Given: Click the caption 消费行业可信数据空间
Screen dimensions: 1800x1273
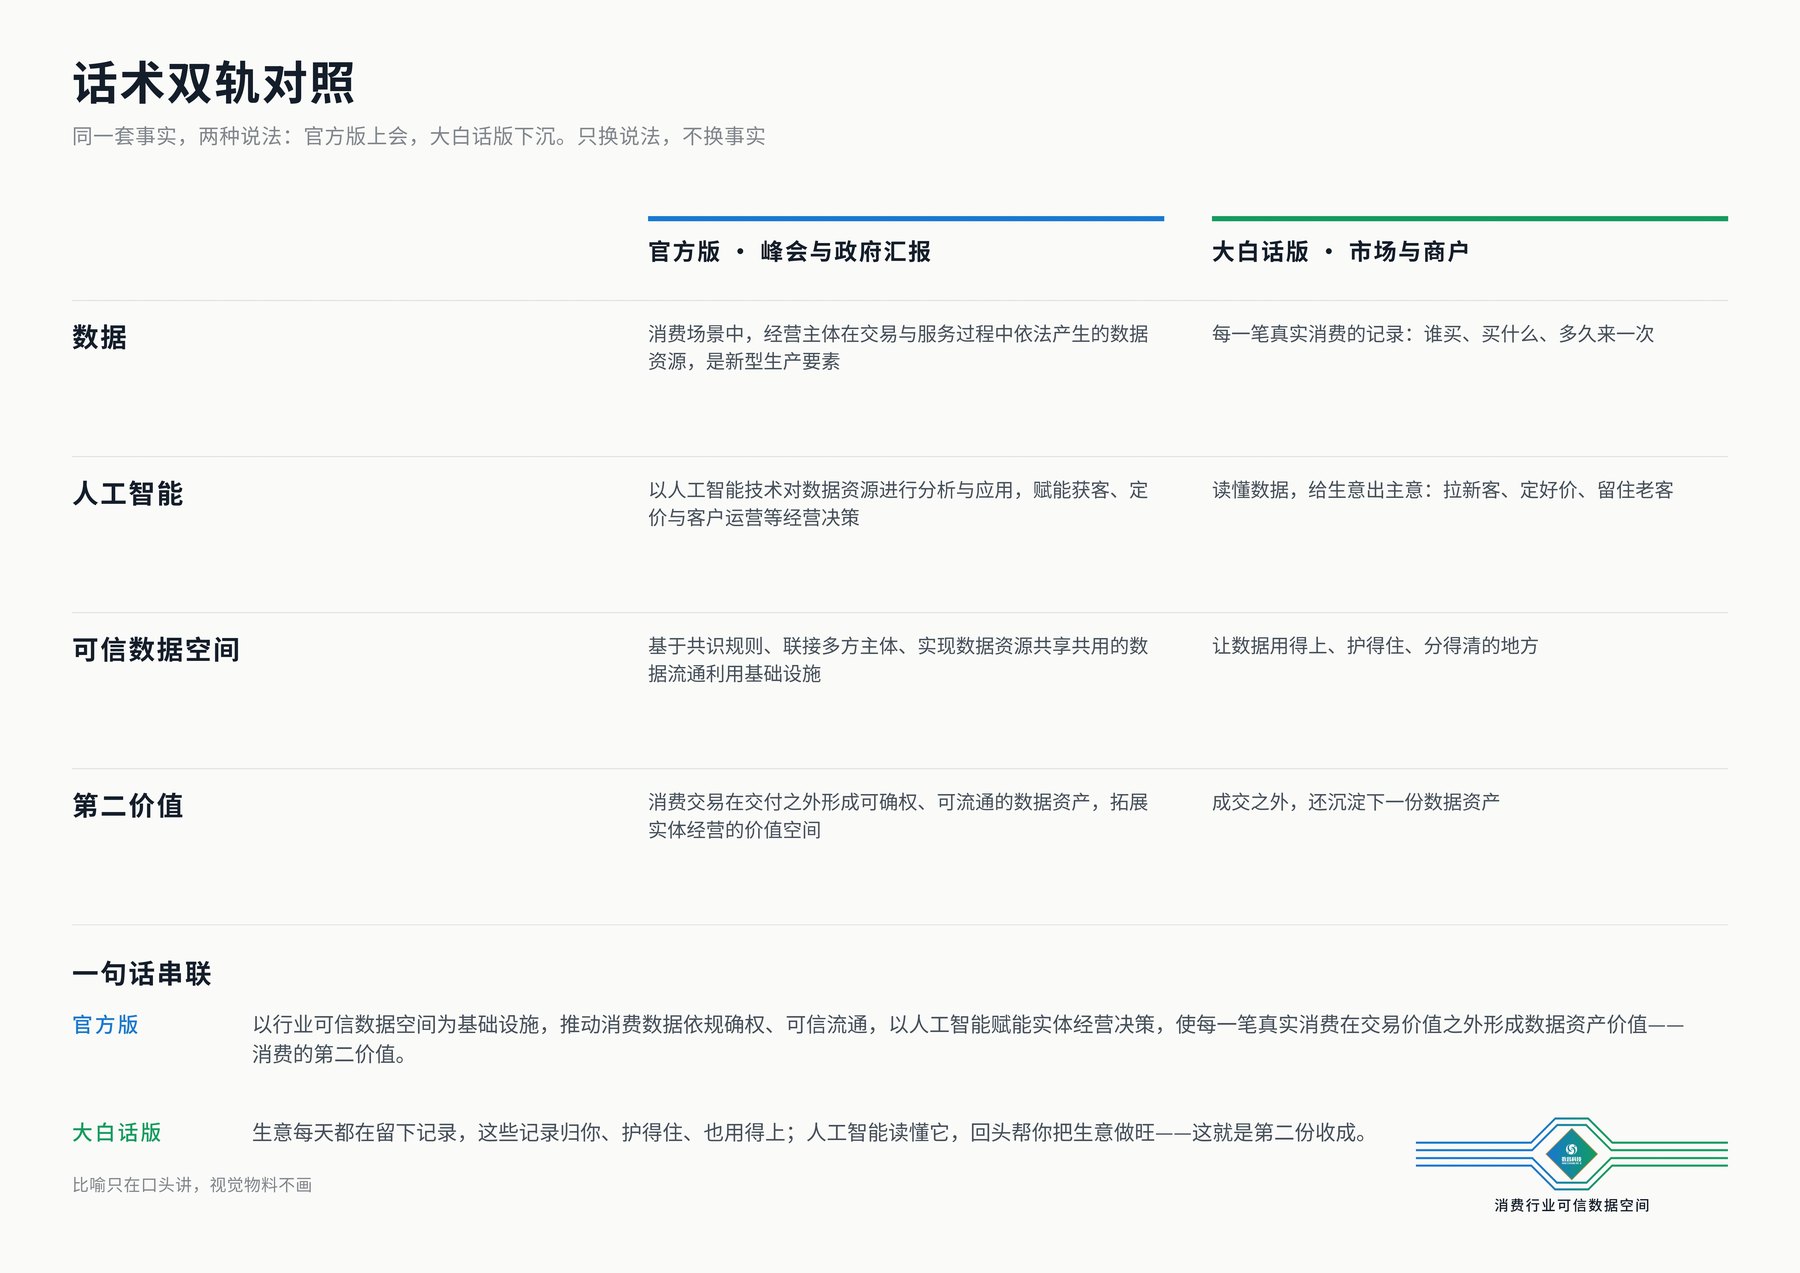Looking at the screenshot, I should (1571, 1205).
